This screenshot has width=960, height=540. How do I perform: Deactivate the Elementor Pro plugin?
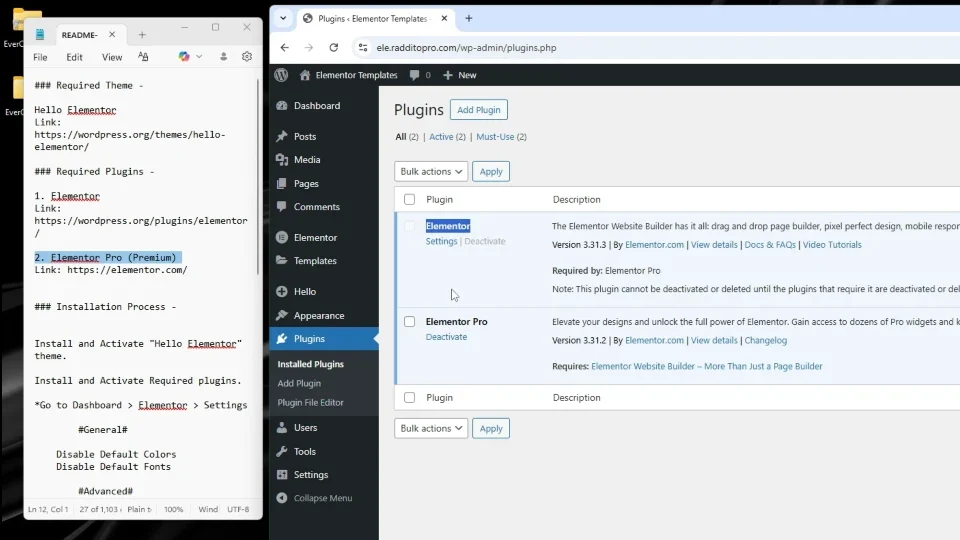coord(446,337)
